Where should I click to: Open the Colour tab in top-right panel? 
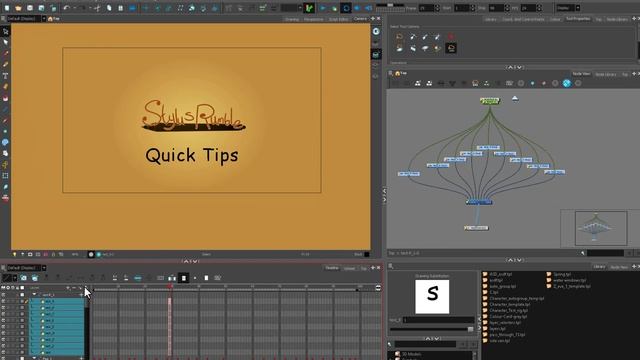(555, 19)
